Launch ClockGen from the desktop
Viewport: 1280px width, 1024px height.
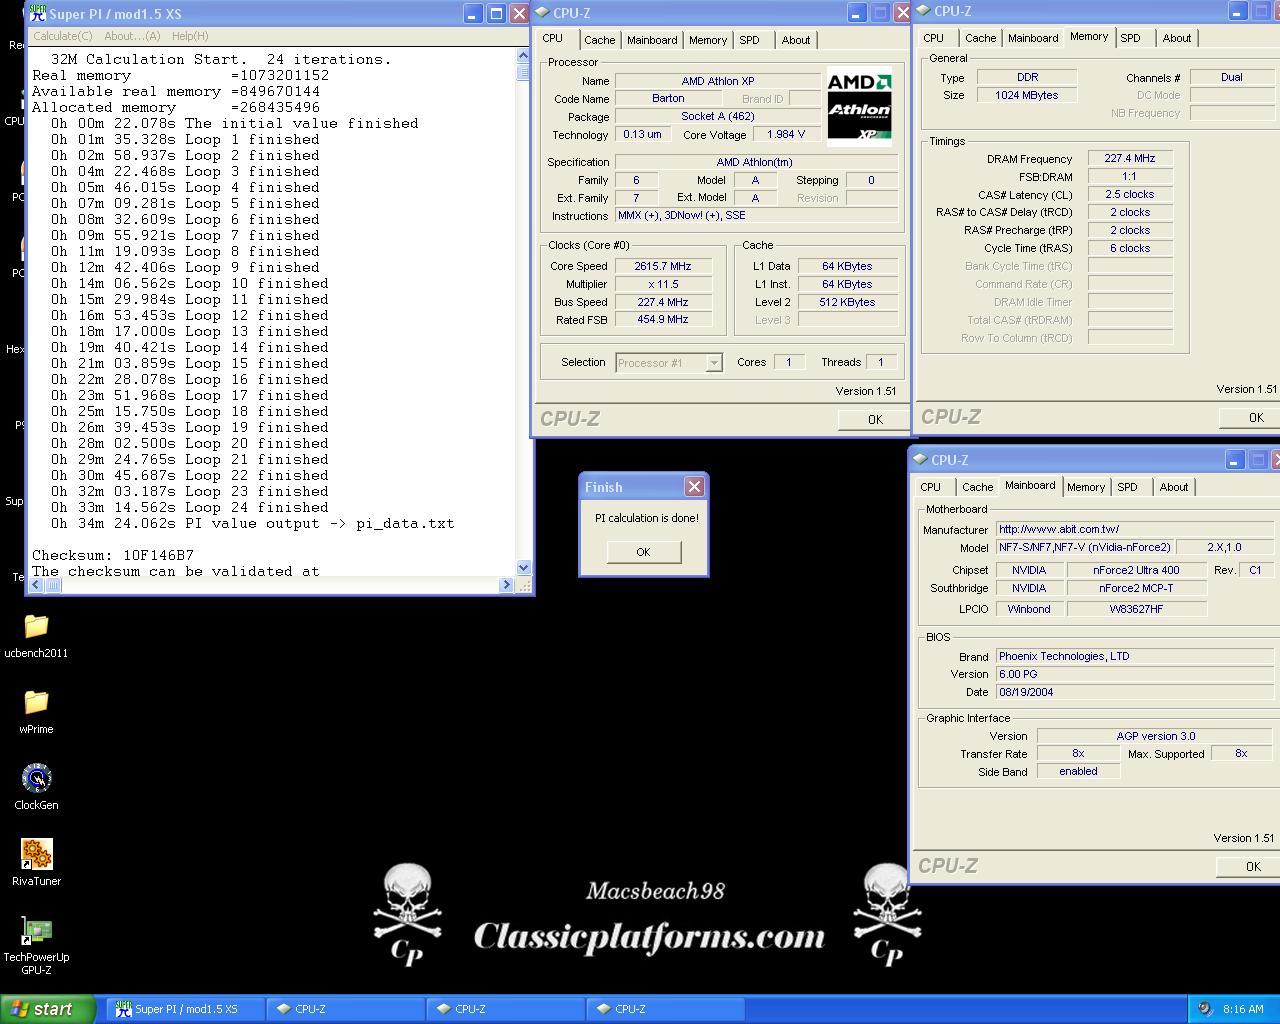36,788
